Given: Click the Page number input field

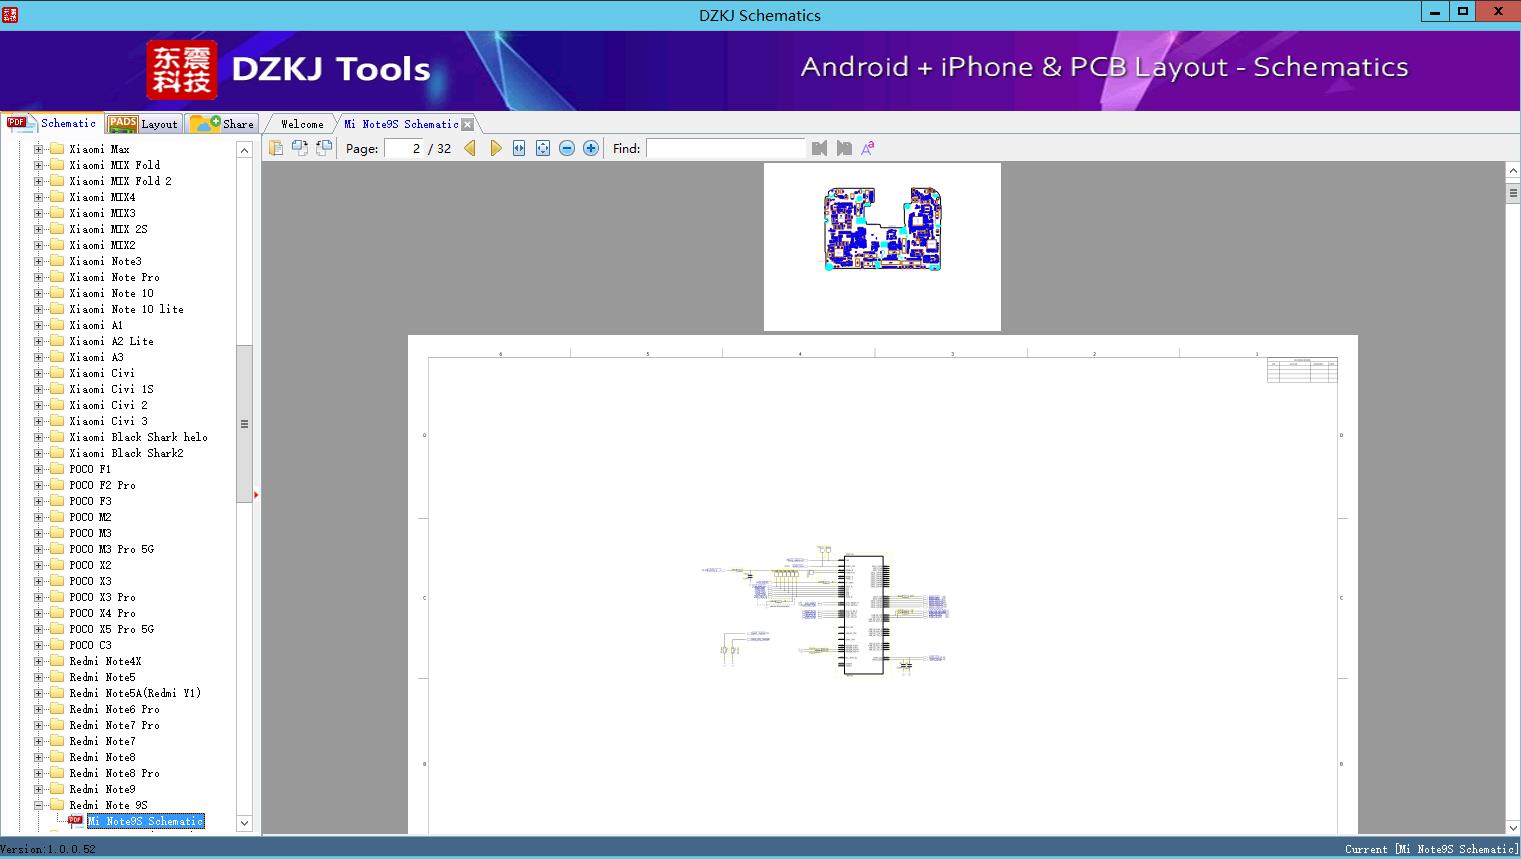Looking at the screenshot, I should click(x=403, y=148).
